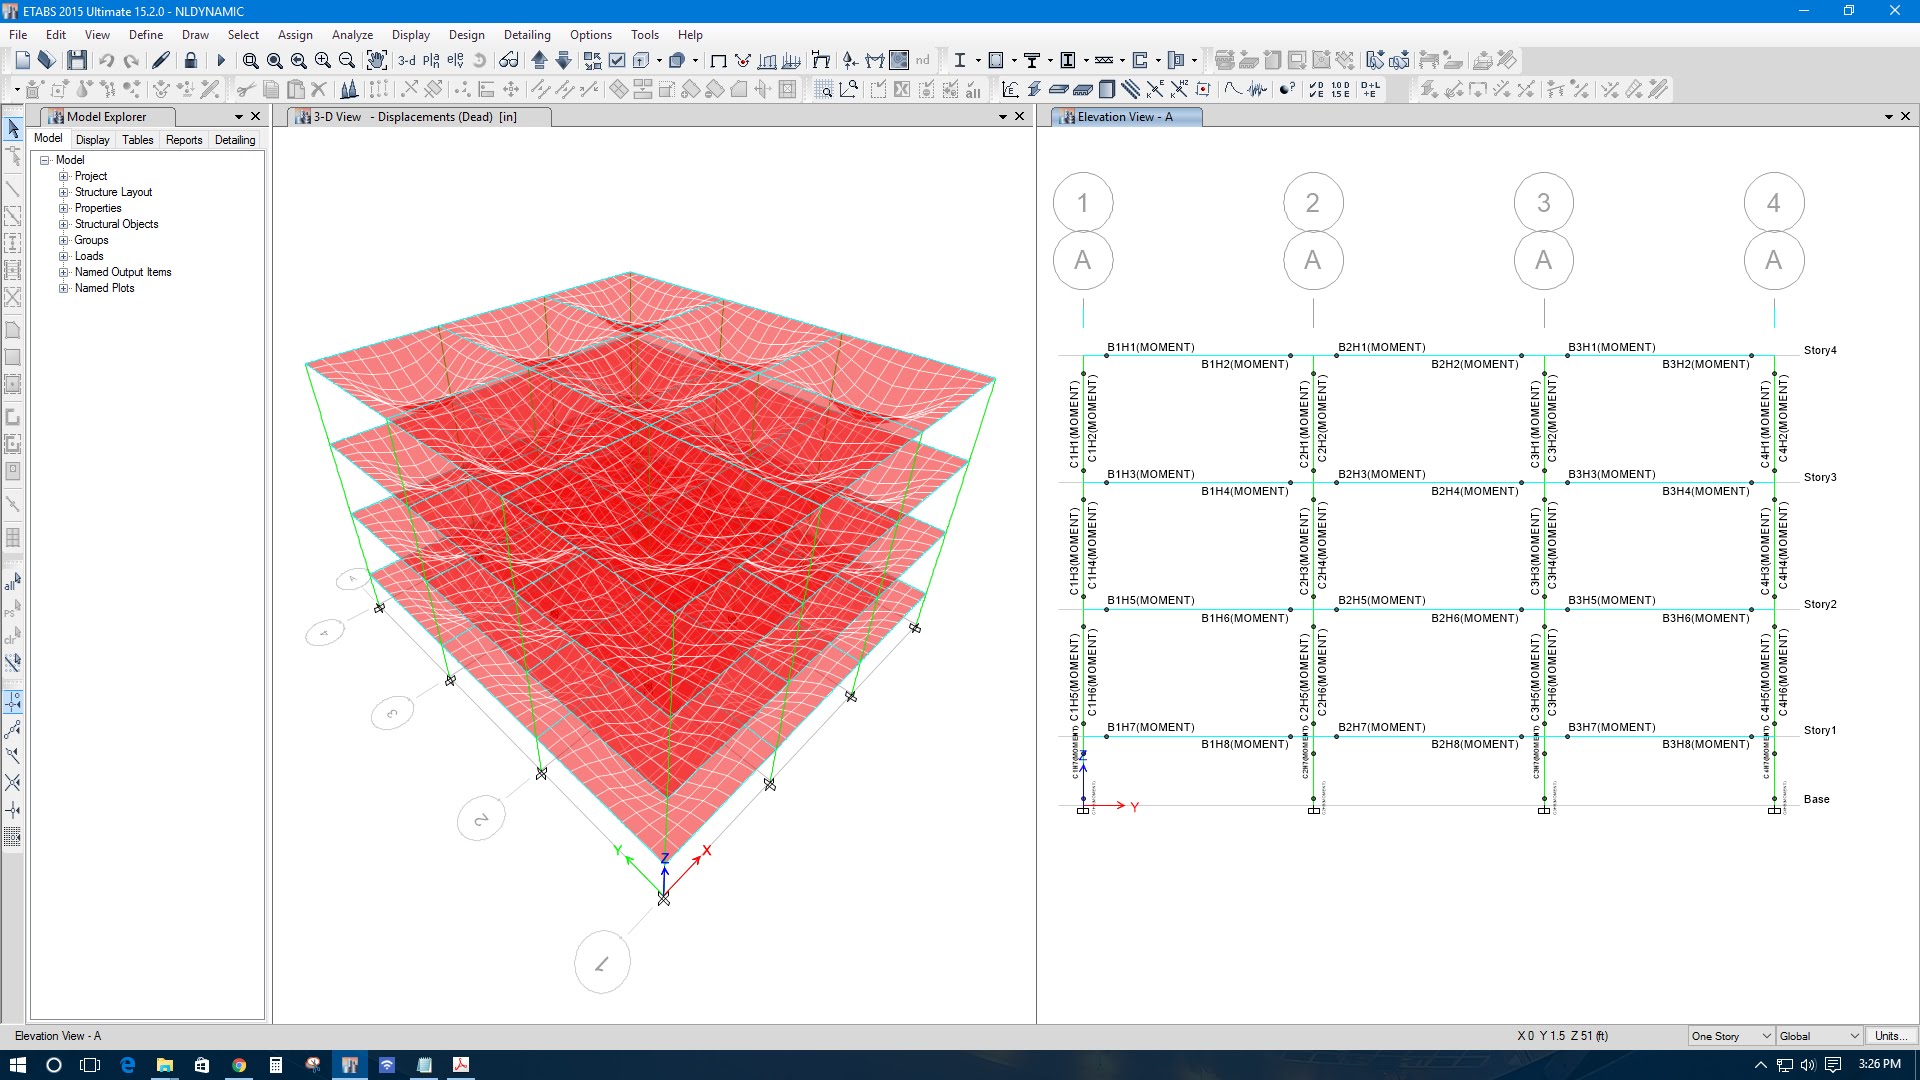1920x1080 pixels.
Task: Expand the Structure Layout tree node
Action: click(x=63, y=191)
